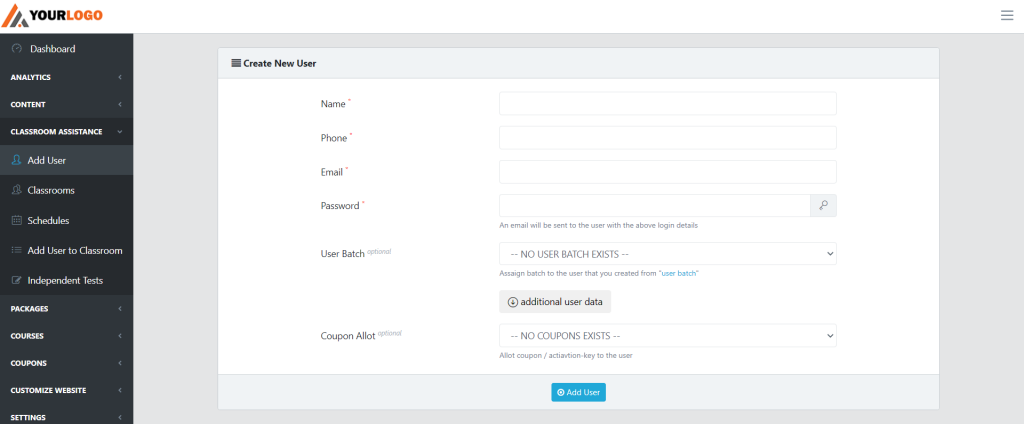The width and height of the screenshot is (1024, 424).
Task: Collapse the CLASSROOM ASSISTANCE section
Action: pyautogui.click(x=67, y=131)
